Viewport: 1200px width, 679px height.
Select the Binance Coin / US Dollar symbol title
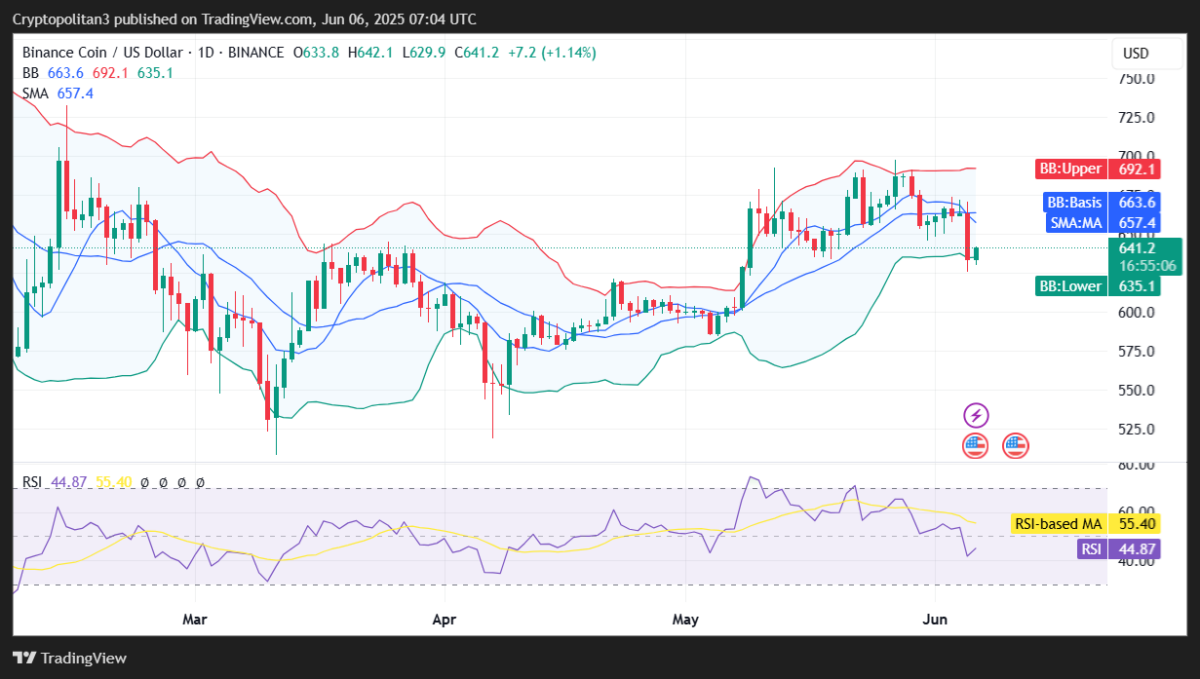coord(102,52)
